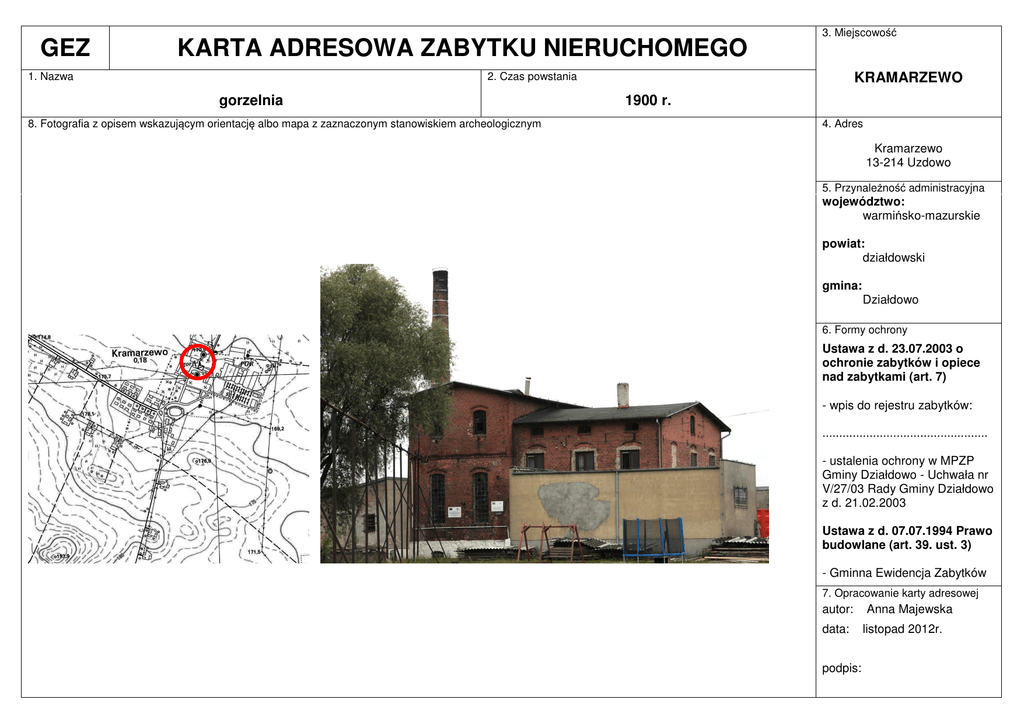The image size is (1024, 724).
Task: Click the name value gorzelnia
Action: click(251, 100)
